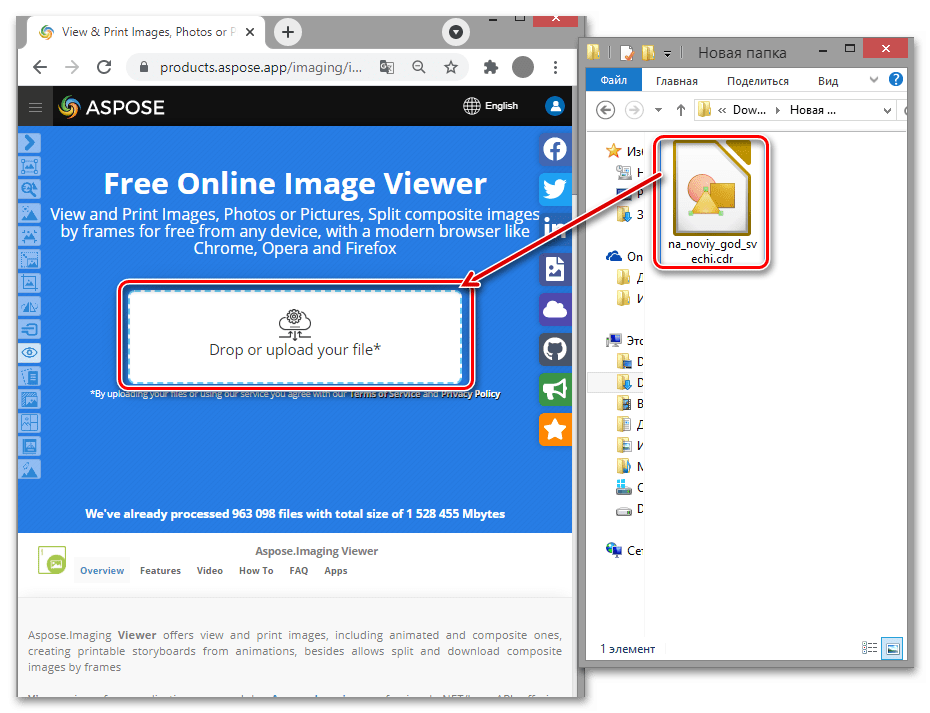Screen dimensions: 930x713
Task: Open the Поделиться ribbon tab in Explorer
Action: click(x=758, y=81)
